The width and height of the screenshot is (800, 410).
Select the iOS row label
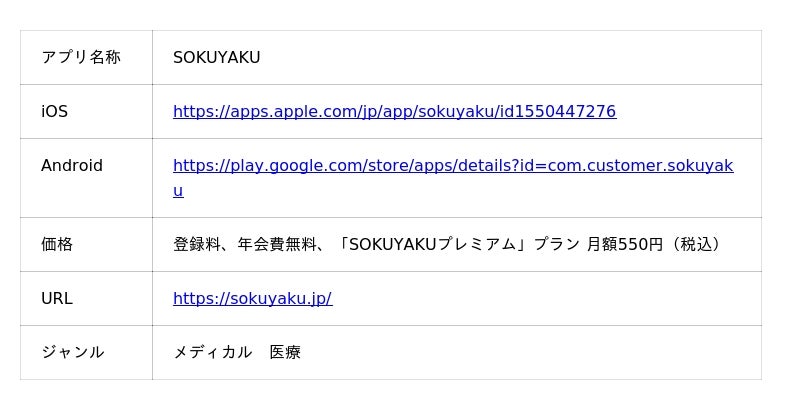point(55,112)
